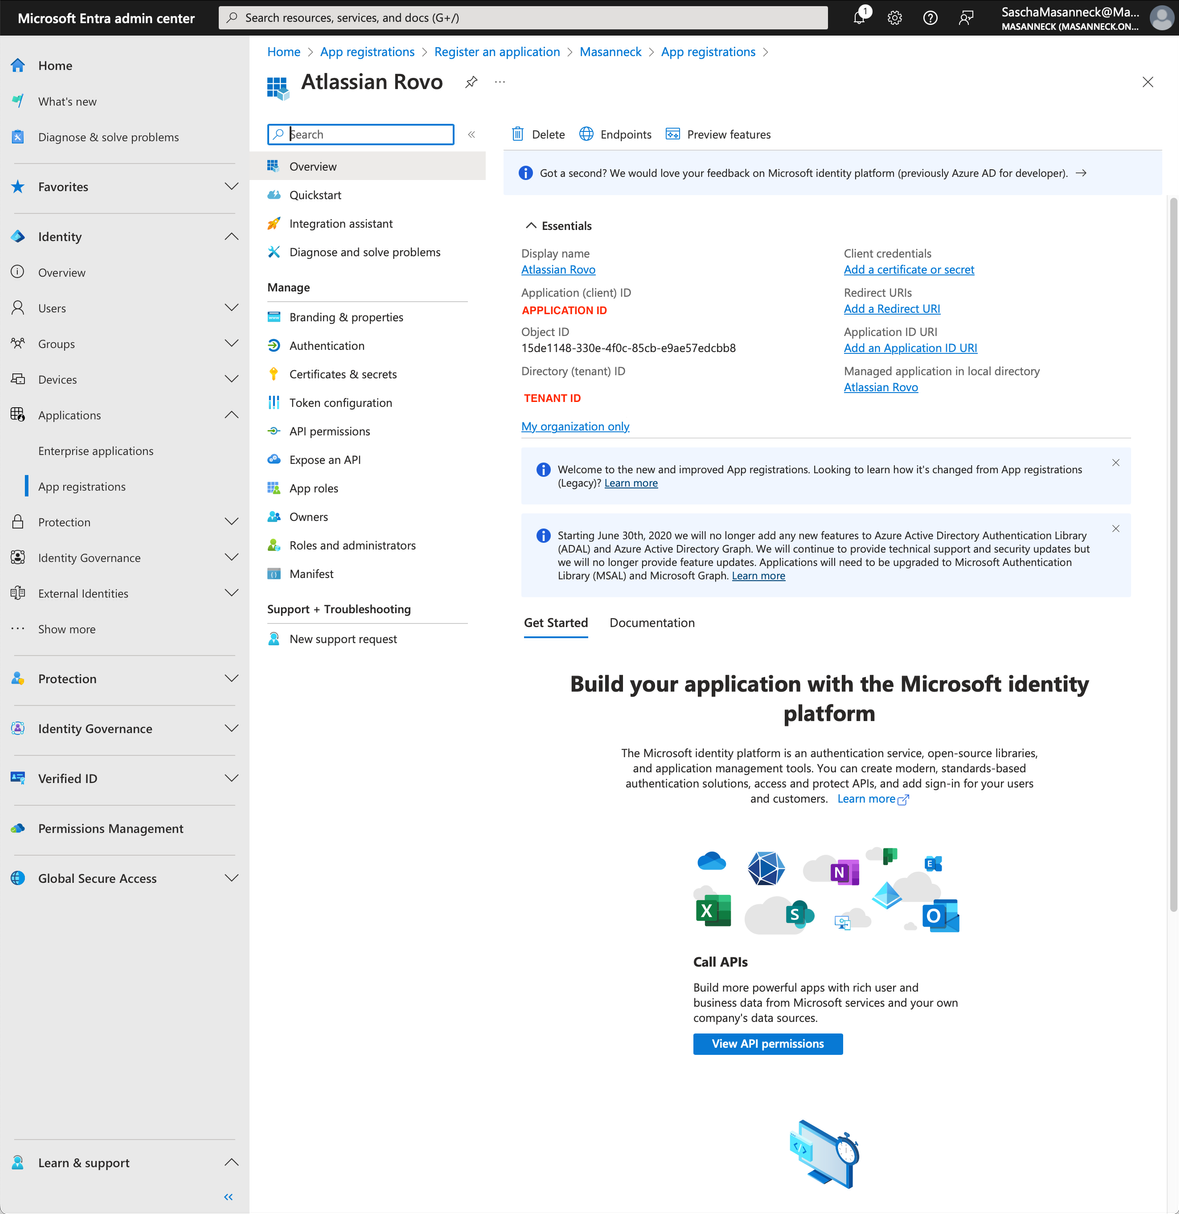Open the more options ellipsis beside title
The height and width of the screenshot is (1214, 1179).
tap(500, 82)
